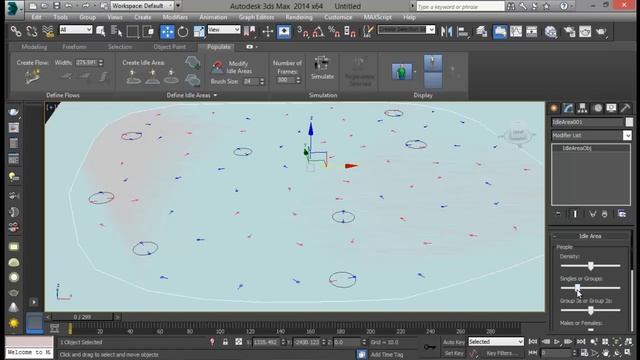
Task: Expand the Help icon dropdown arrow
Action: pos(571,6)
